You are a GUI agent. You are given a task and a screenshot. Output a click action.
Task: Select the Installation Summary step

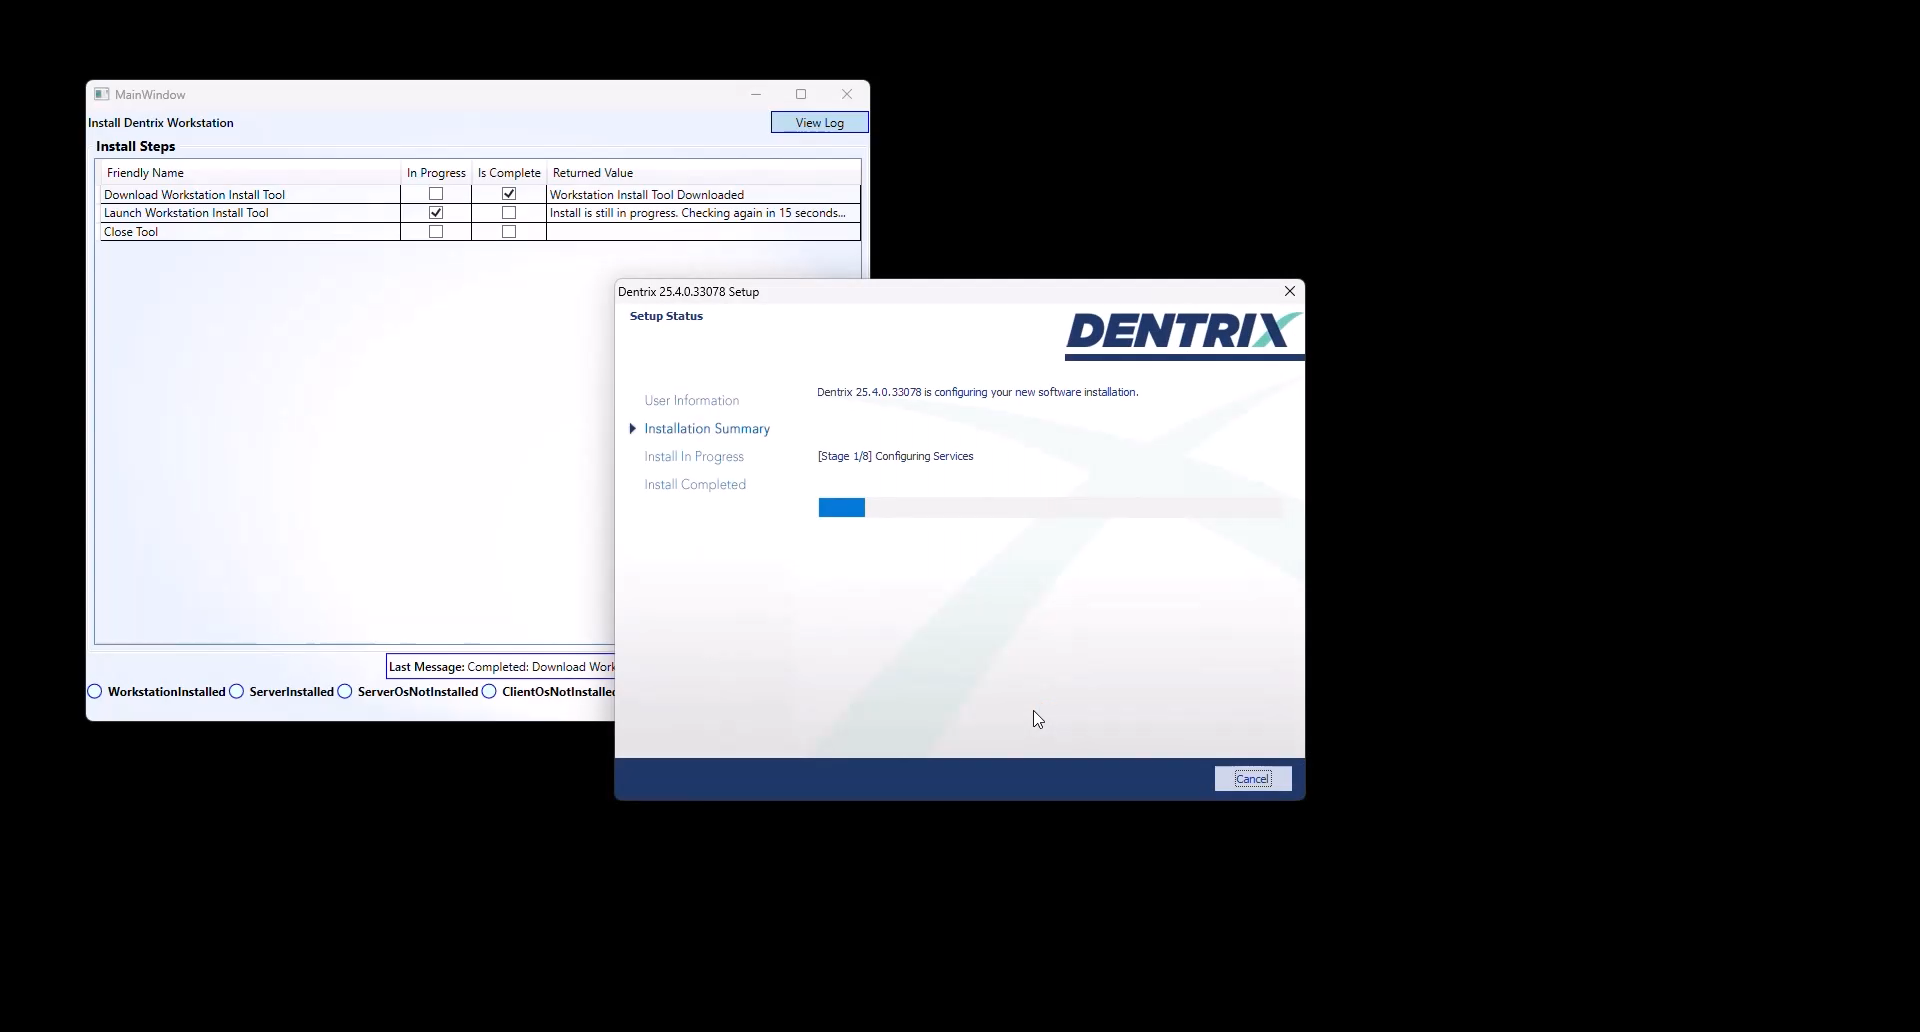(x=707, y=429)
